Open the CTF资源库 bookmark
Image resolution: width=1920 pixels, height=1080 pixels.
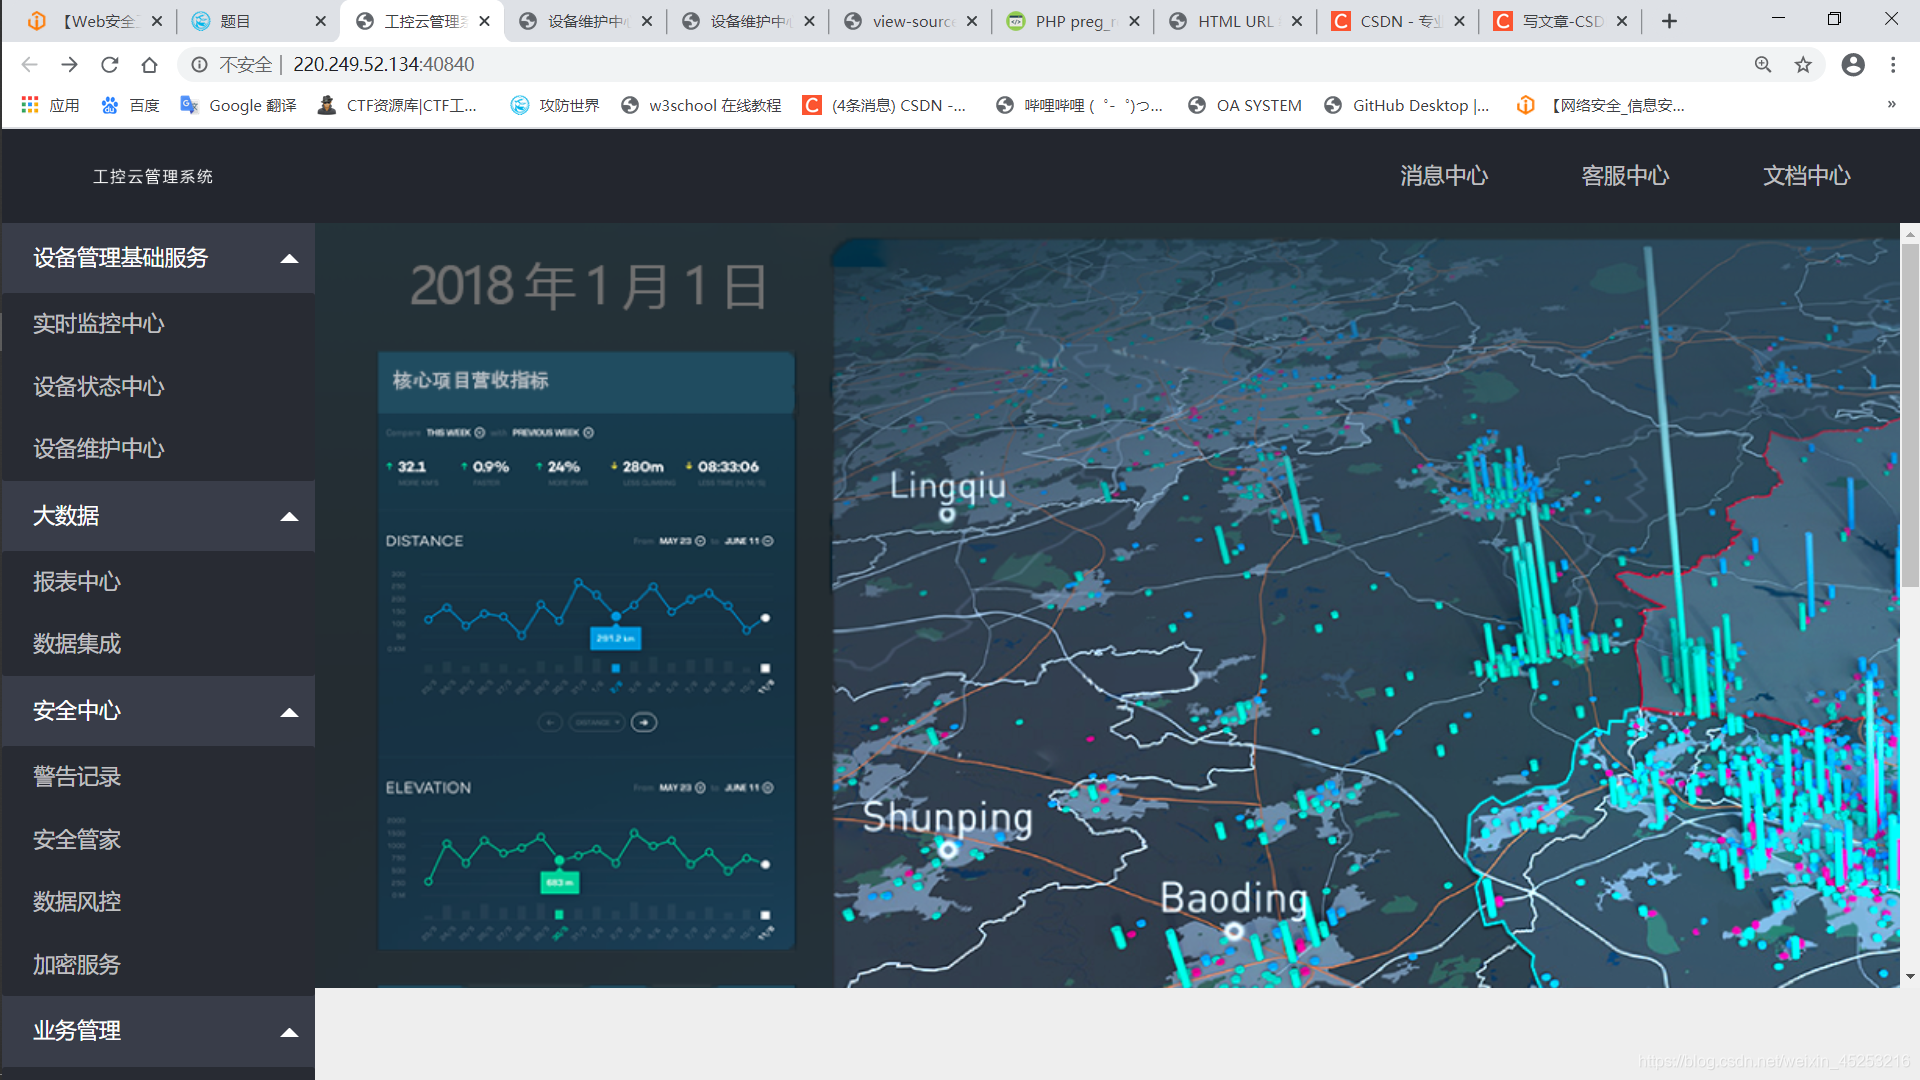(397, 105)
